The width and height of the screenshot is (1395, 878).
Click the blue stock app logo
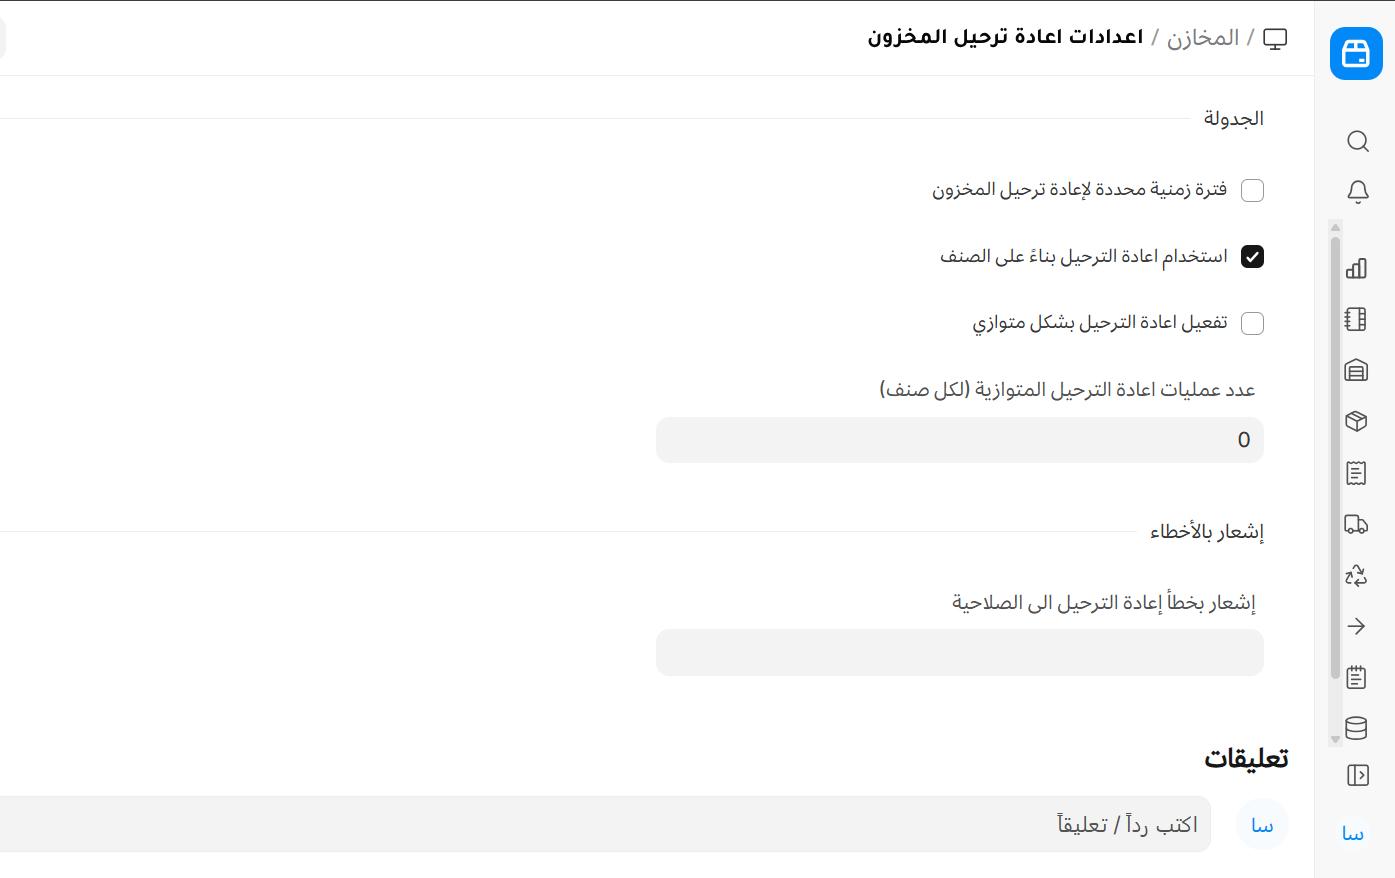pyautogui.click(x=1356, y=54)
